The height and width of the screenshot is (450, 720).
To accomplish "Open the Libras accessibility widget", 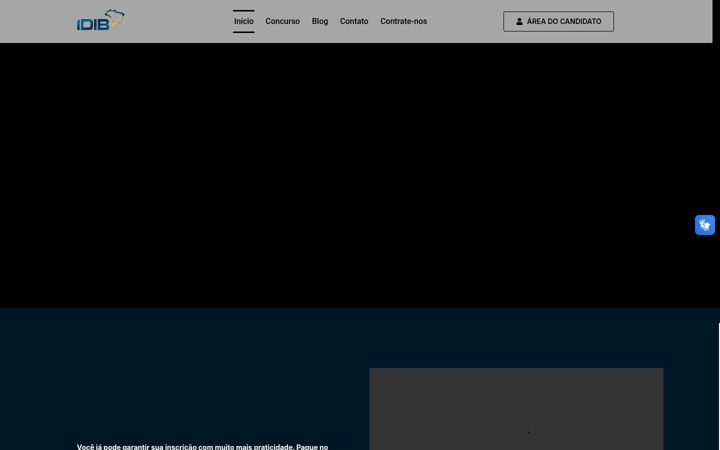I will tap(705, 225).
